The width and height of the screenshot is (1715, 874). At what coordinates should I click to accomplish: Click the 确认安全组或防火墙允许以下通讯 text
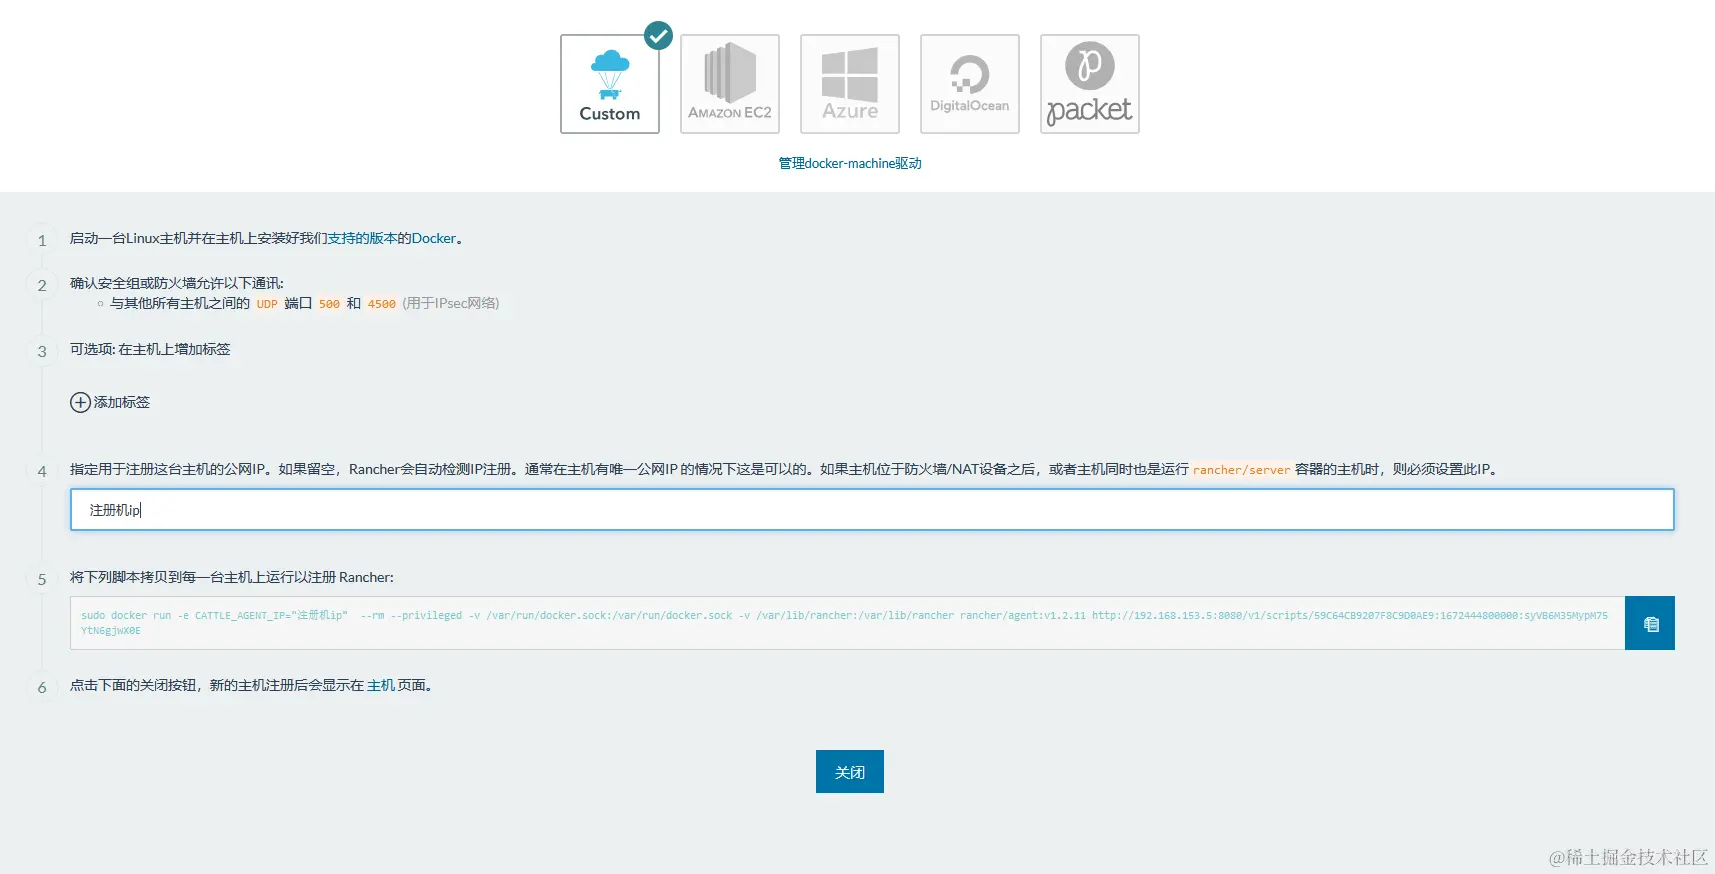tap(177, 283)
